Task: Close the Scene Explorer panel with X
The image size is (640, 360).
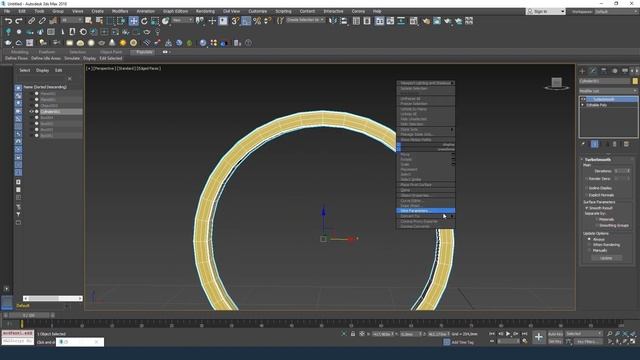Action: click(69, 78)
